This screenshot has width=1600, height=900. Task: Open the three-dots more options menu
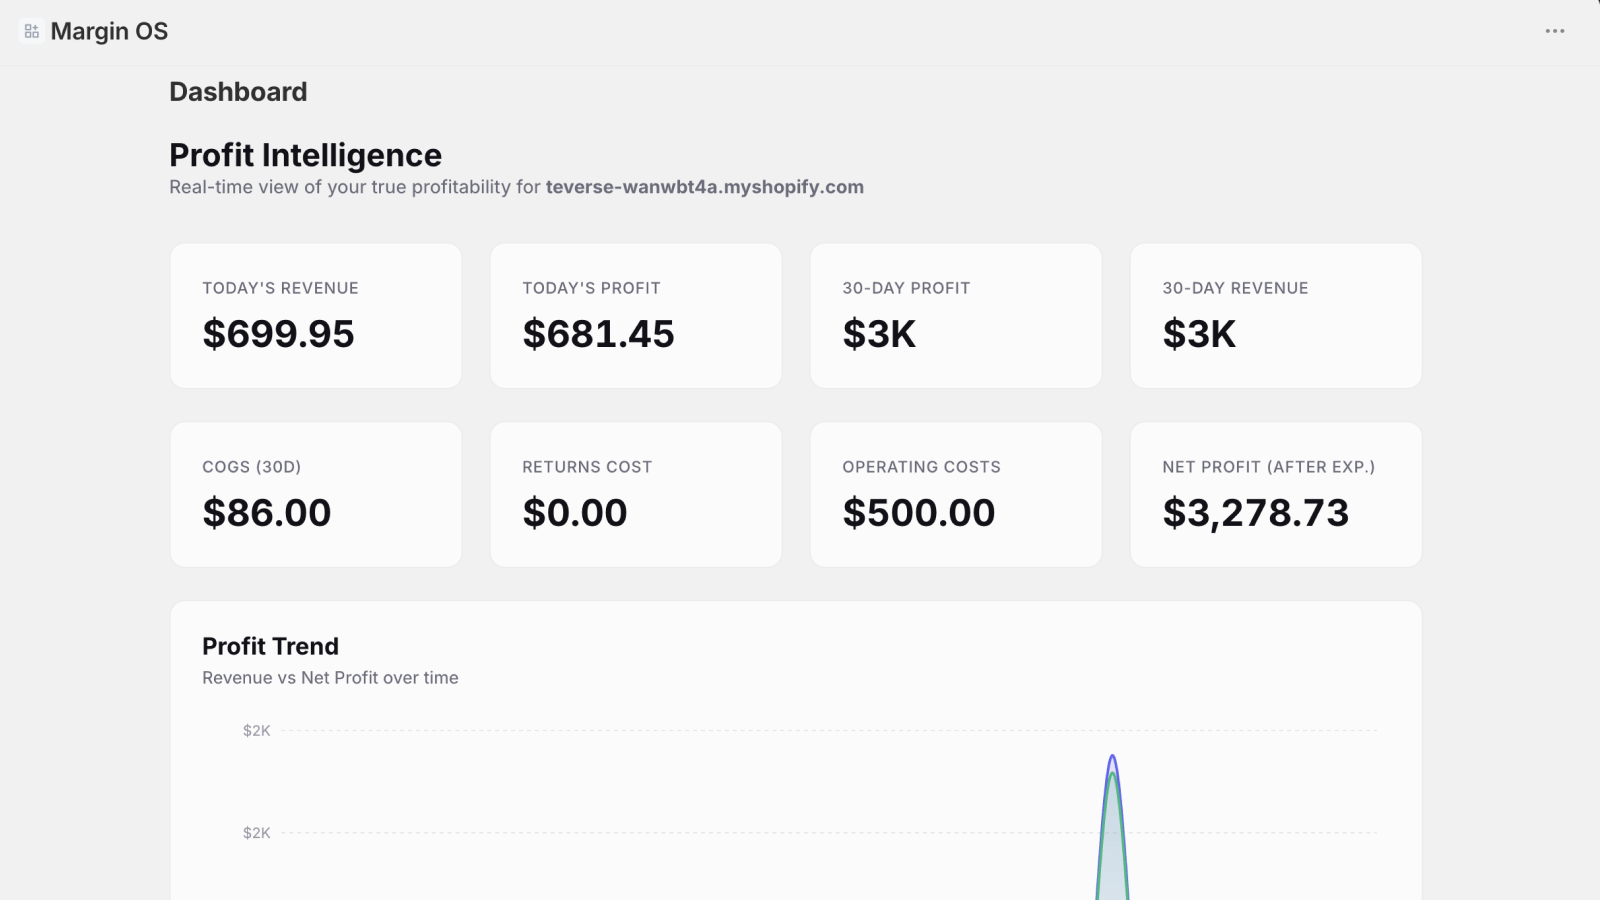[1555, 31]
